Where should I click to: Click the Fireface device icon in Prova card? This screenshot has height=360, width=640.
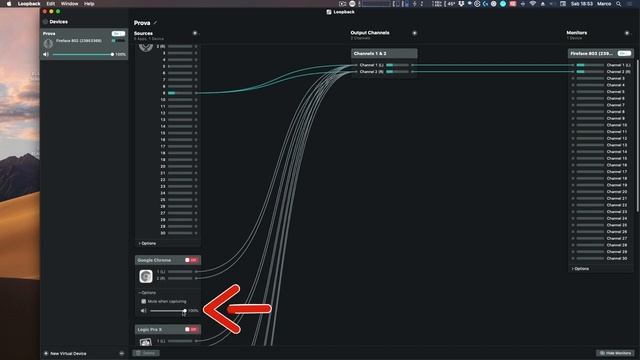[x=48, y=43]
